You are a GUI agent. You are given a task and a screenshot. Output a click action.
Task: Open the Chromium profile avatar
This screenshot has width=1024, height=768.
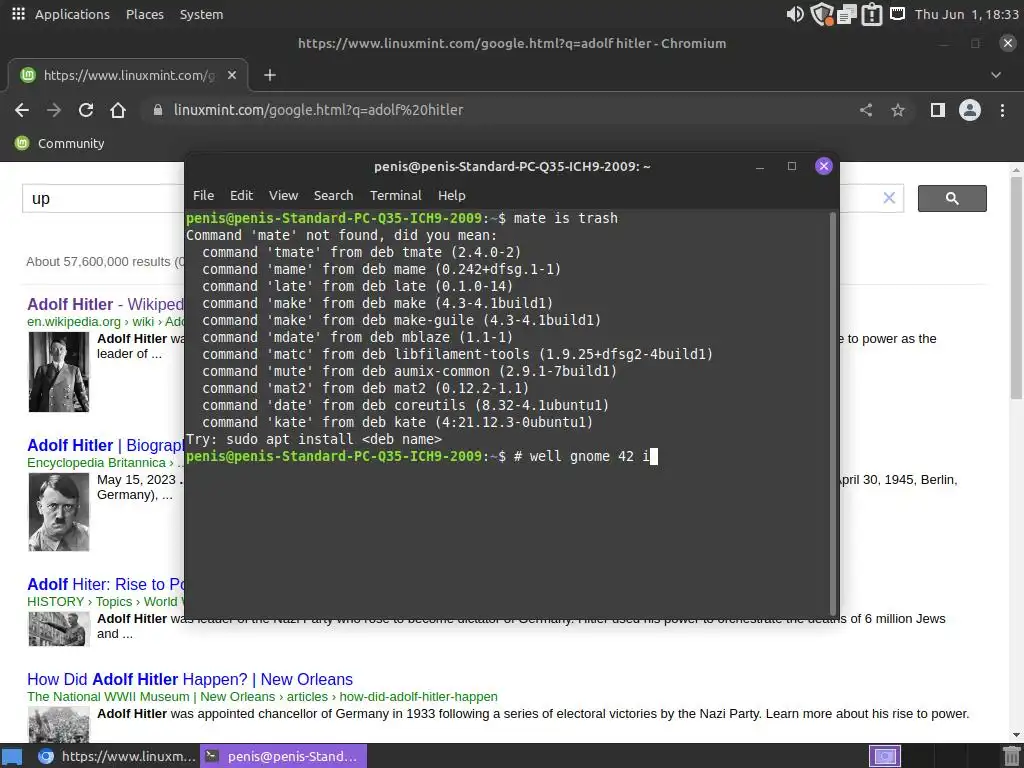click(970, 110)
